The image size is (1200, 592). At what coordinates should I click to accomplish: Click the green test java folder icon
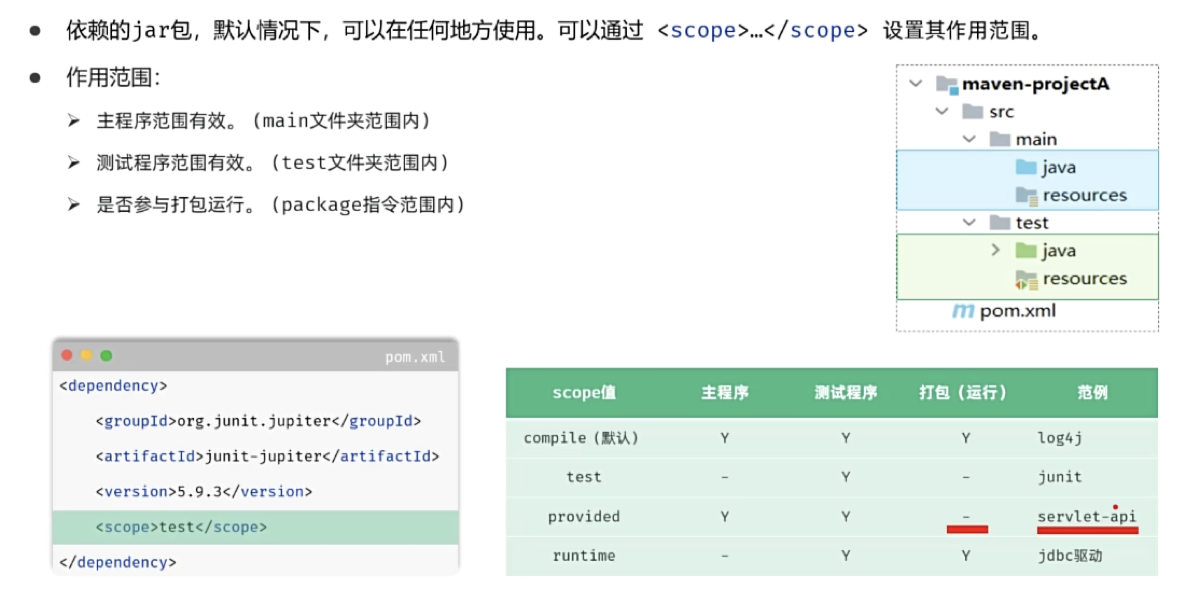pos(1027,250)
